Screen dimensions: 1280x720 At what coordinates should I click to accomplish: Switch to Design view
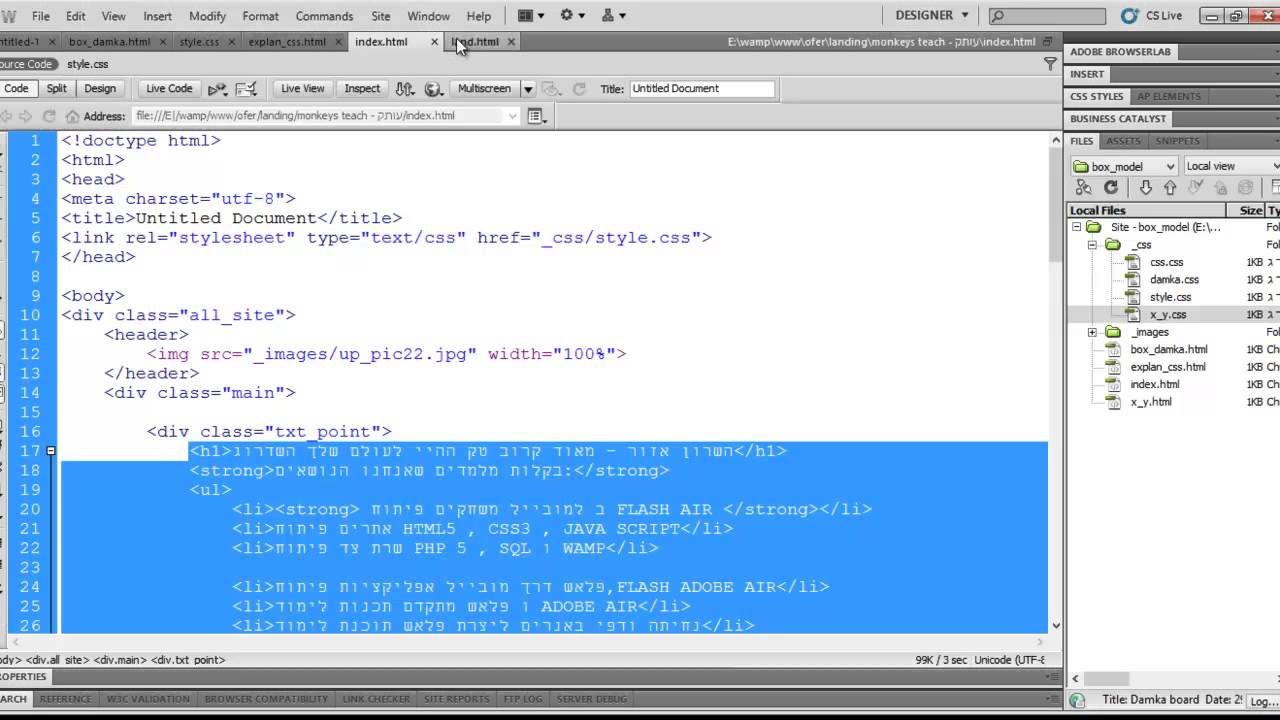pyautogui.click(x=100, y=89)
